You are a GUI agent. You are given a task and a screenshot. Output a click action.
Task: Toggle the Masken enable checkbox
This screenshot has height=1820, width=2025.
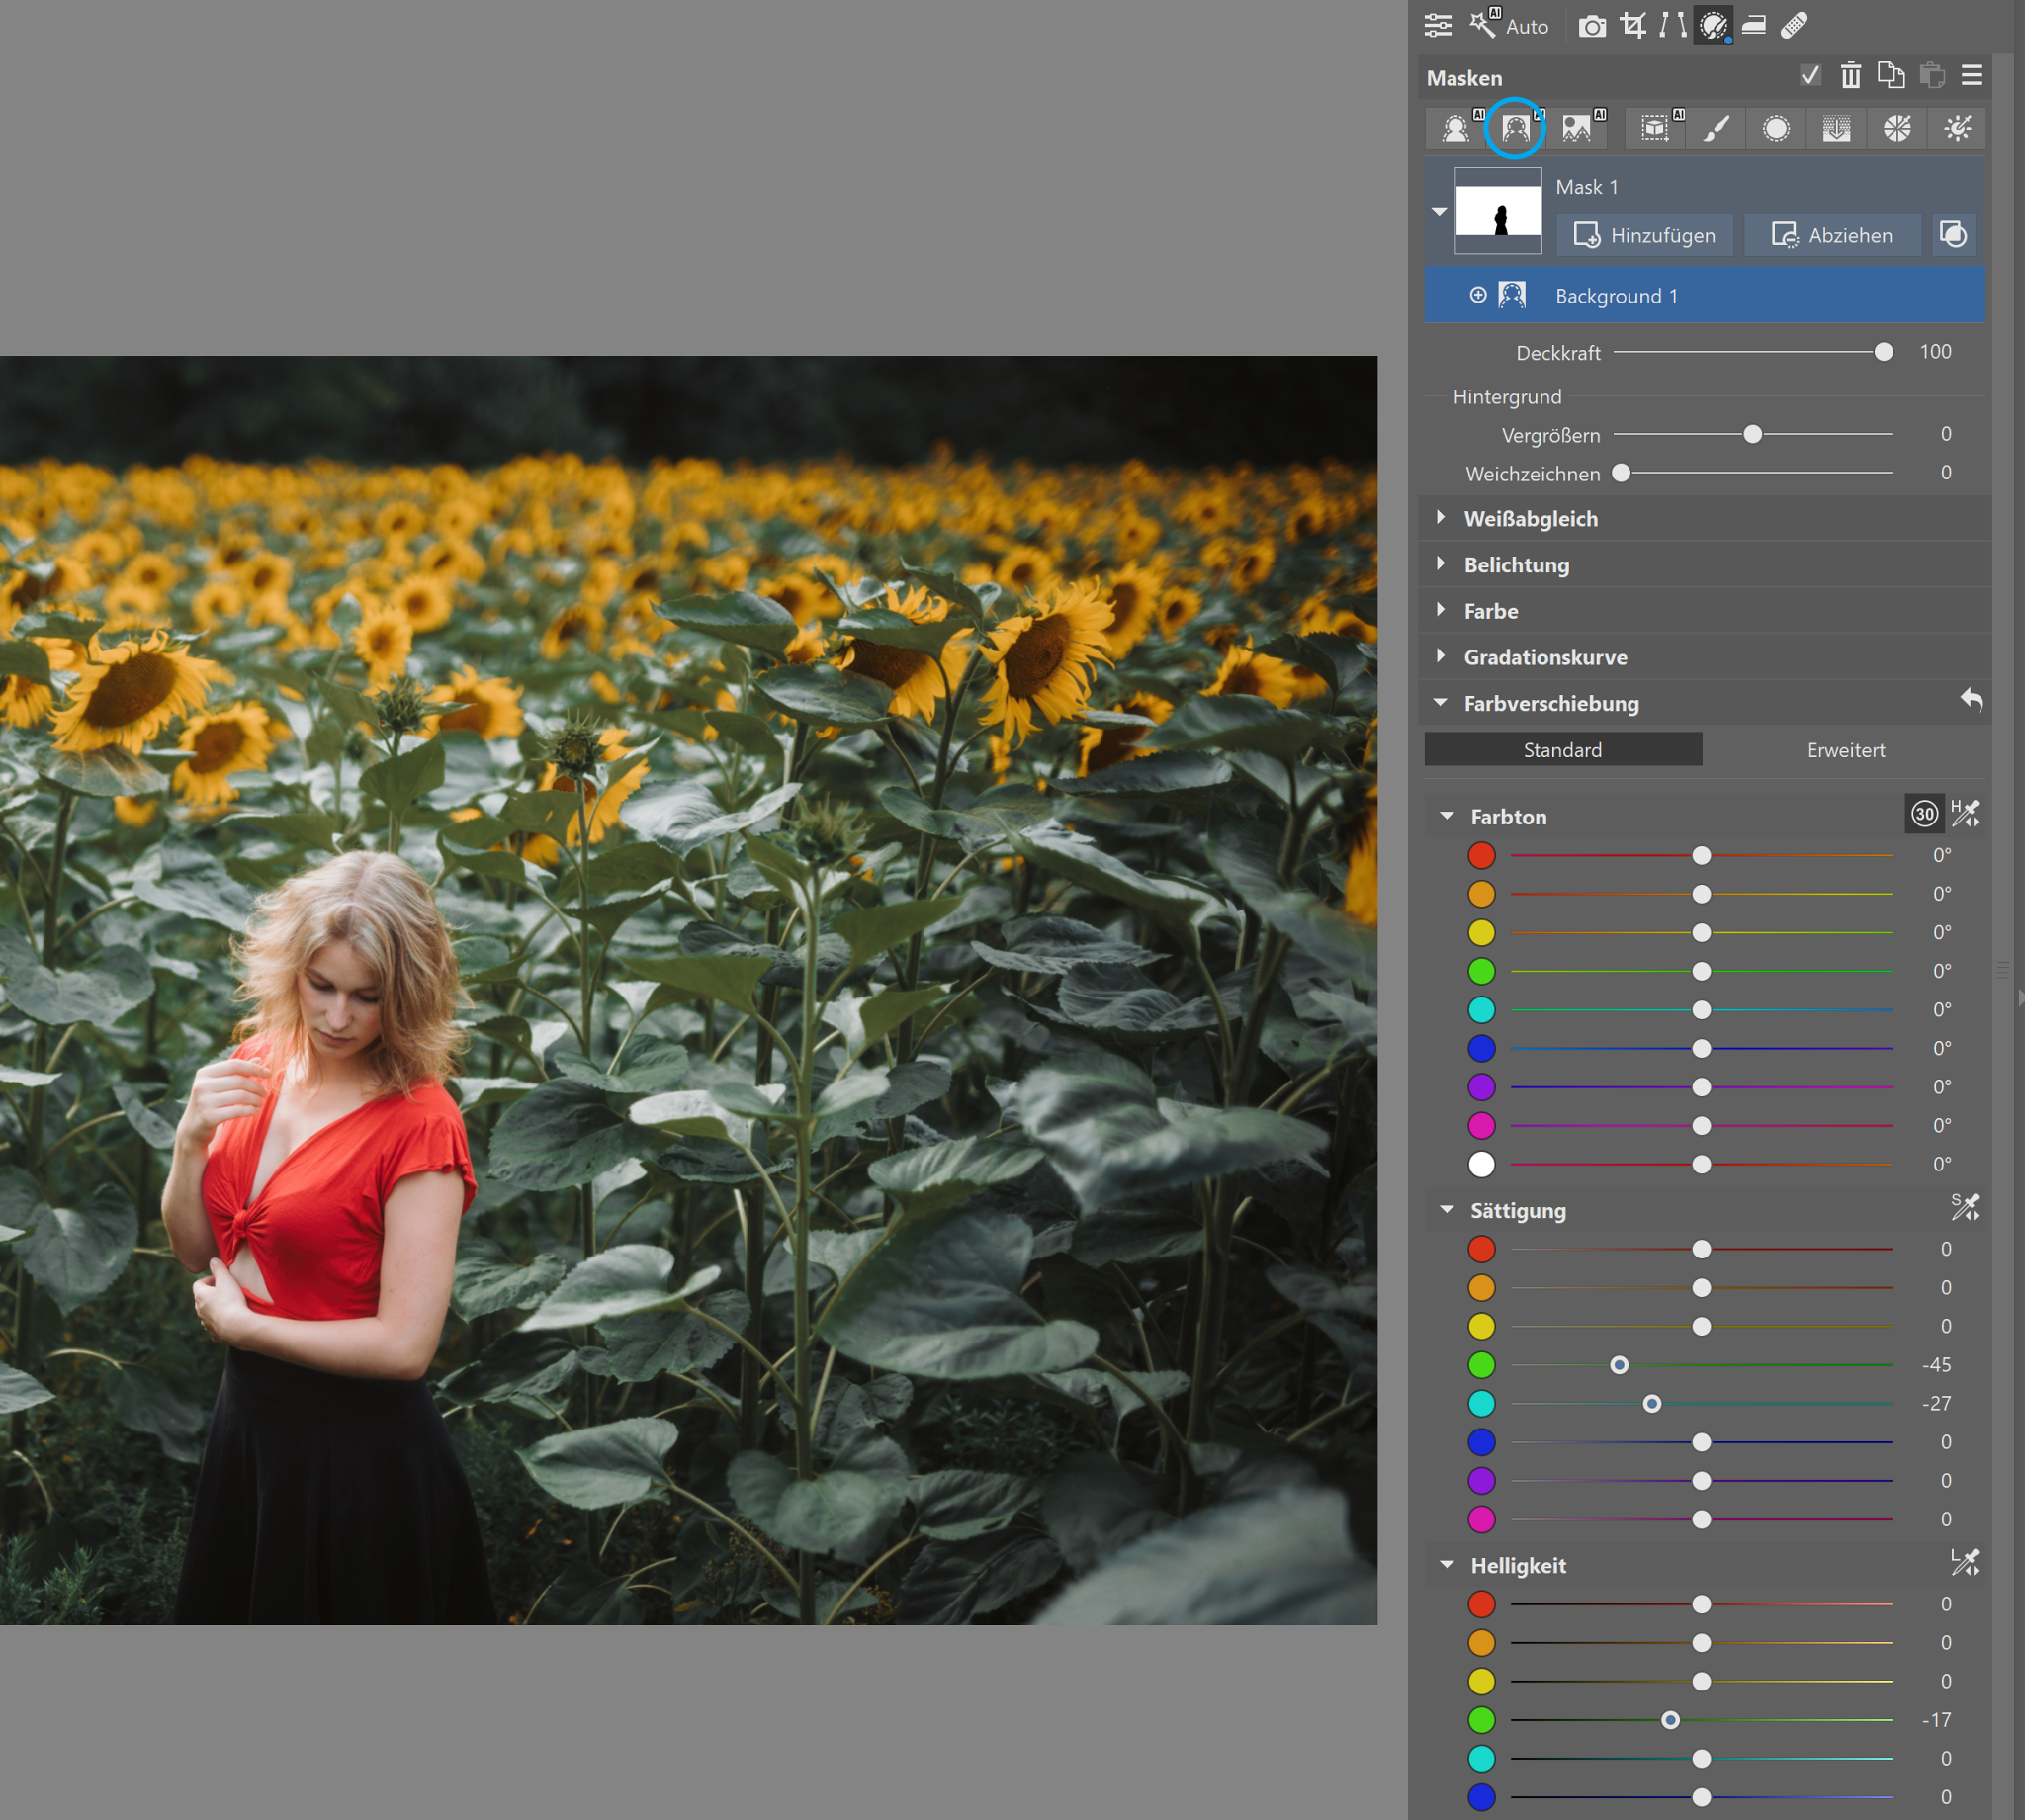[x=1810, y=76]
